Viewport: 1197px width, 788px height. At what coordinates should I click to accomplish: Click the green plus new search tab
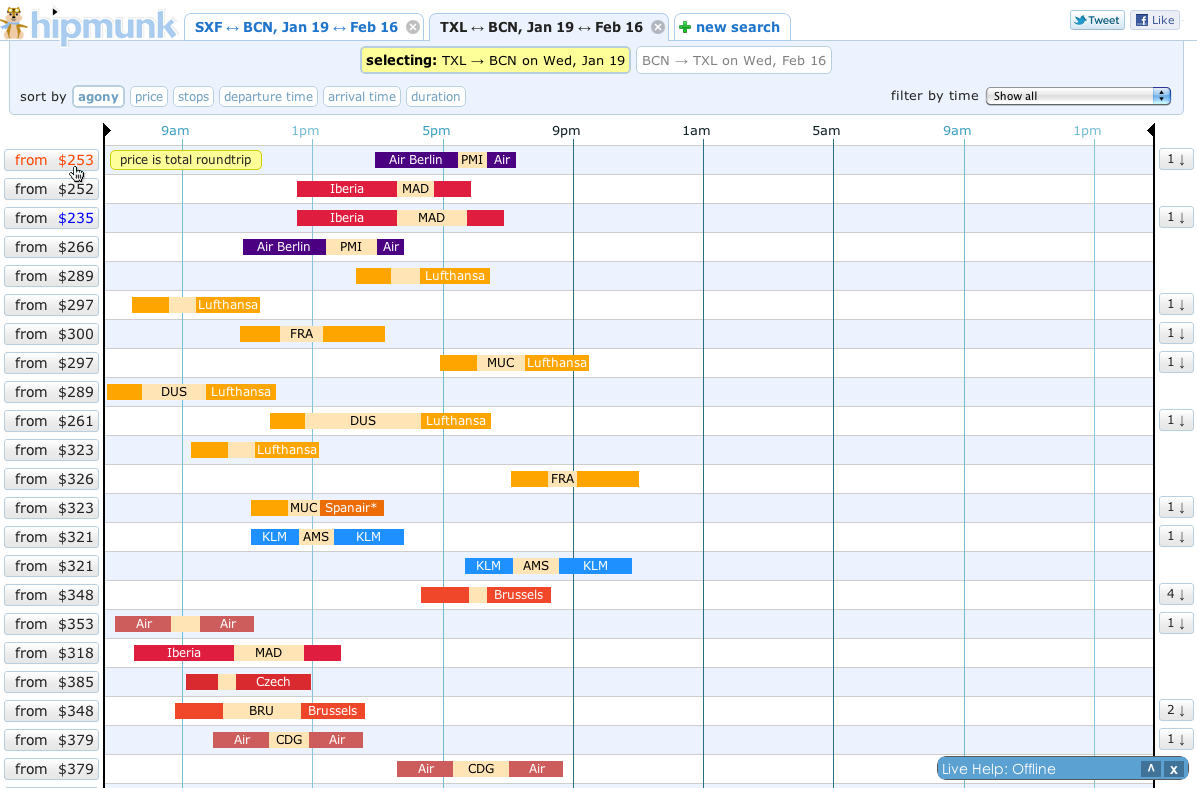pos(731,28)
